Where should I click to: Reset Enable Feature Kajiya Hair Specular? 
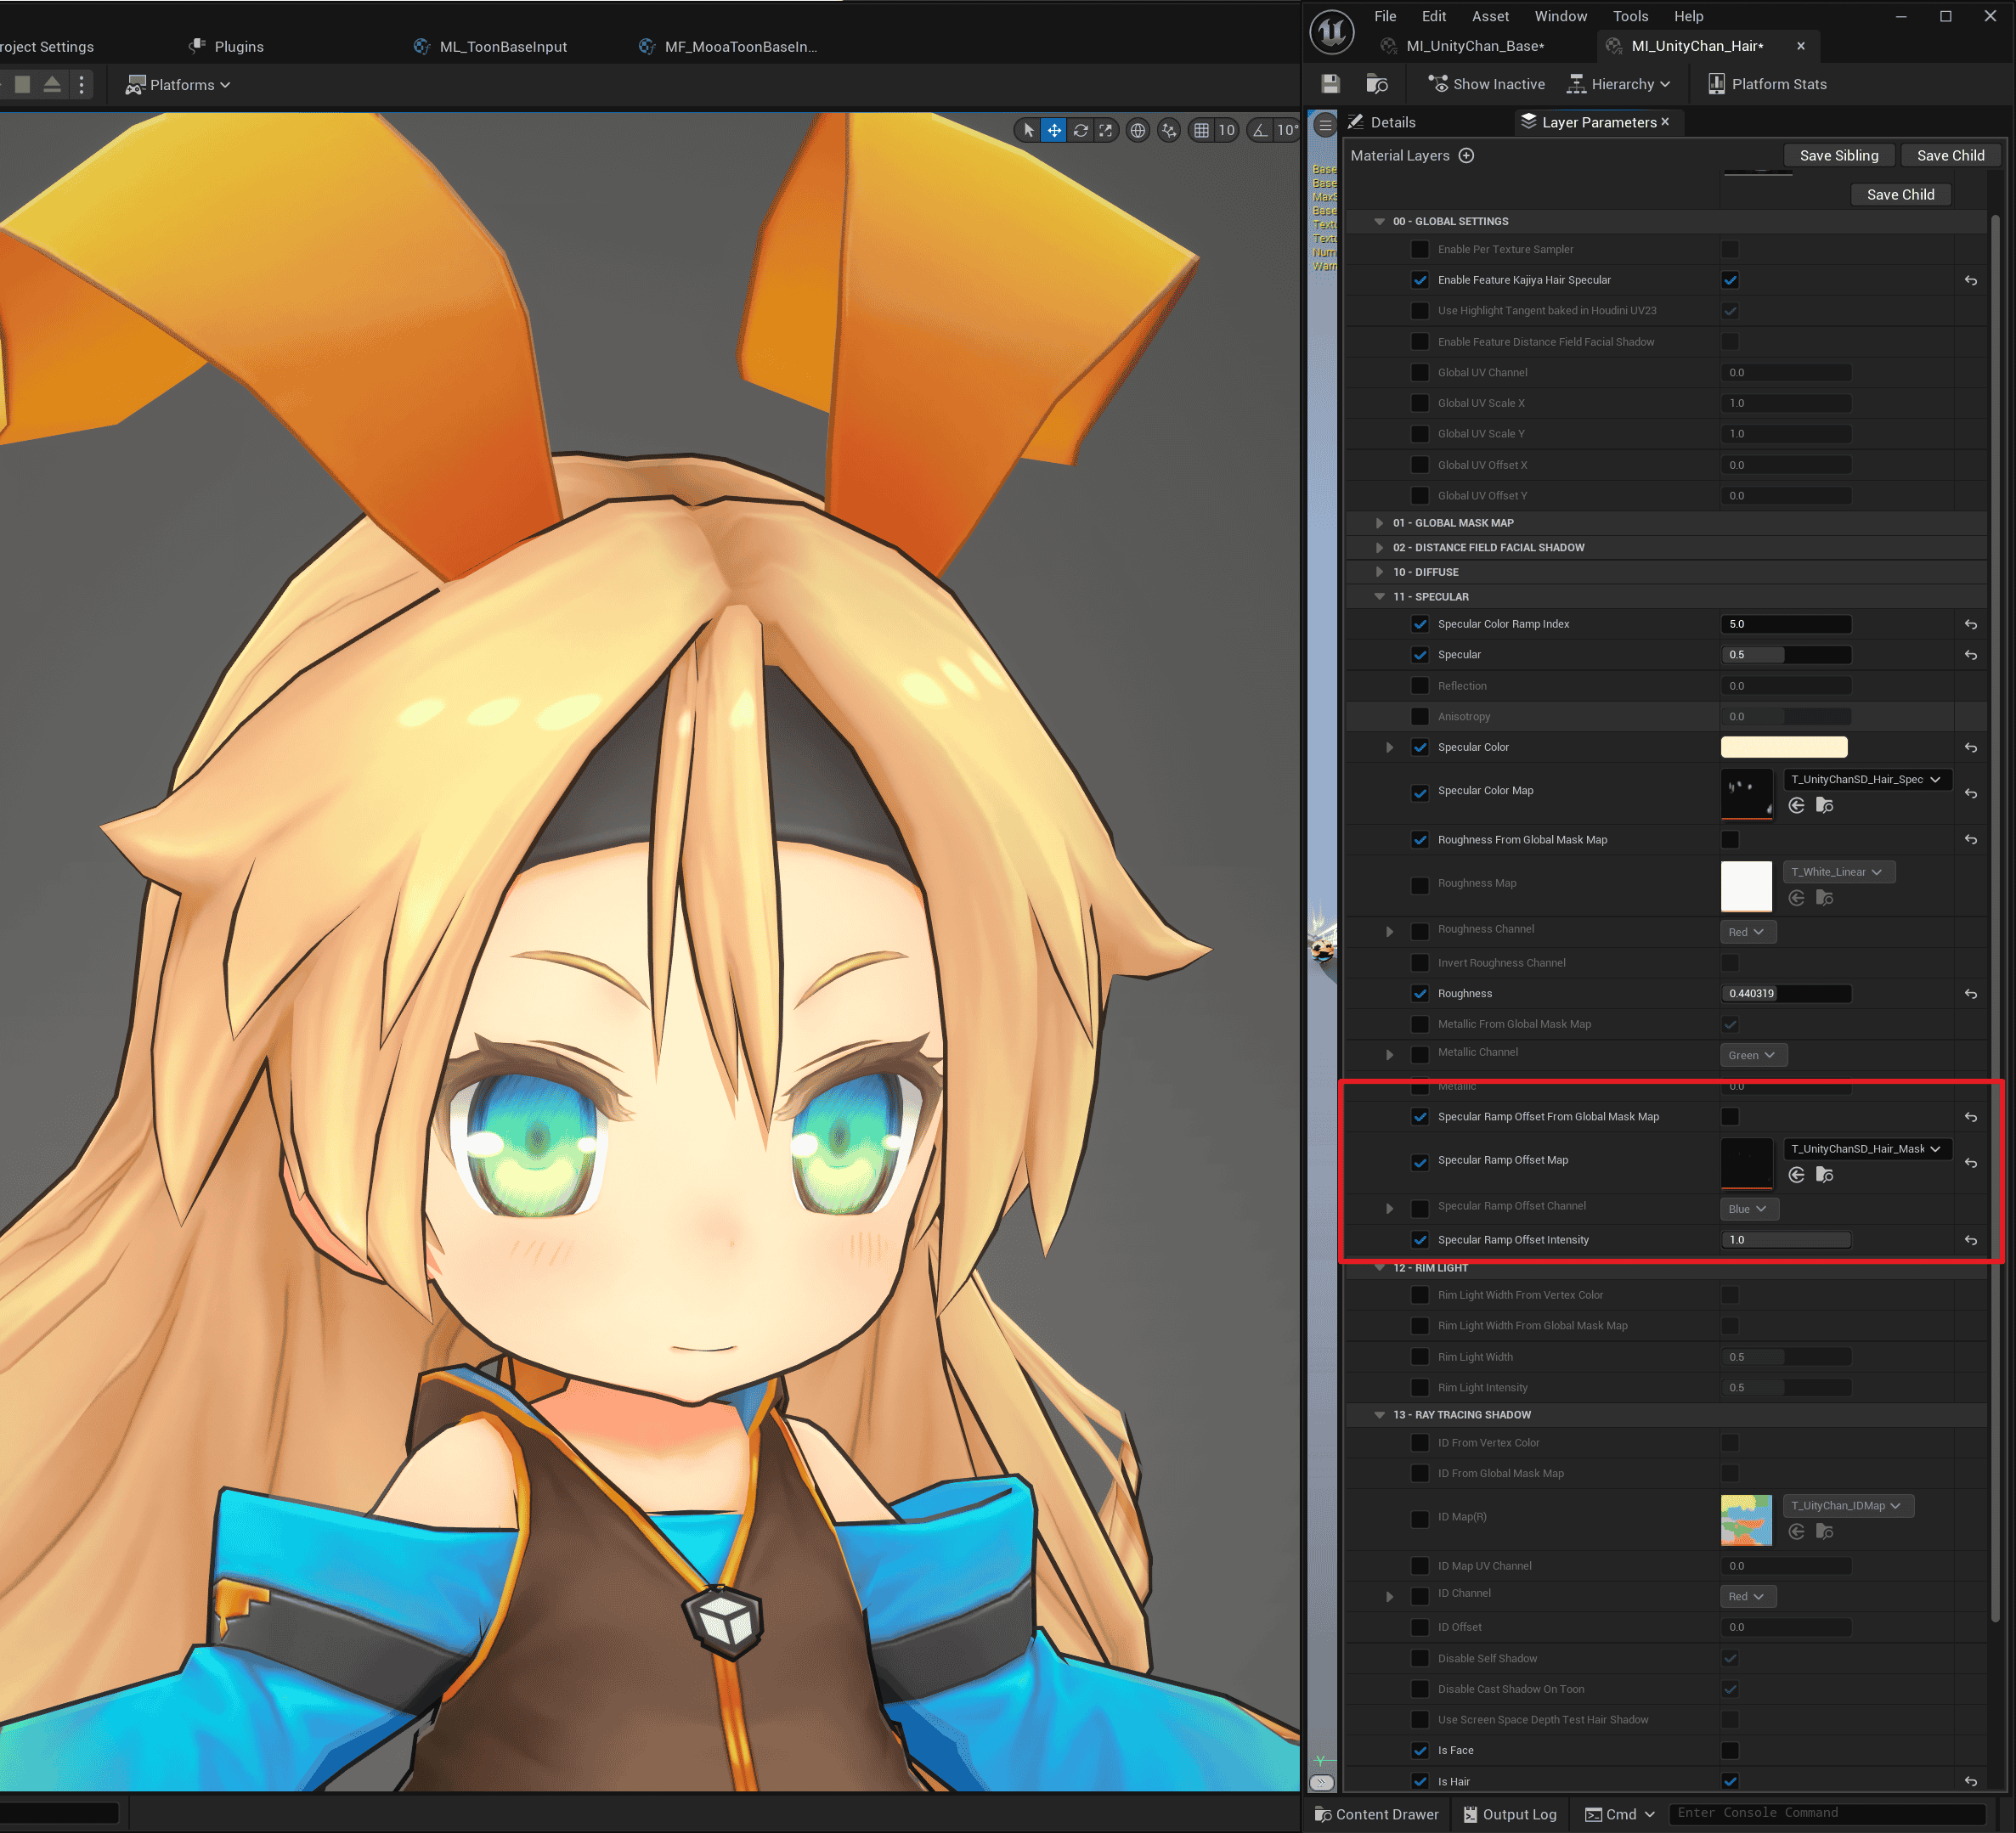[x=1970, y=280]
